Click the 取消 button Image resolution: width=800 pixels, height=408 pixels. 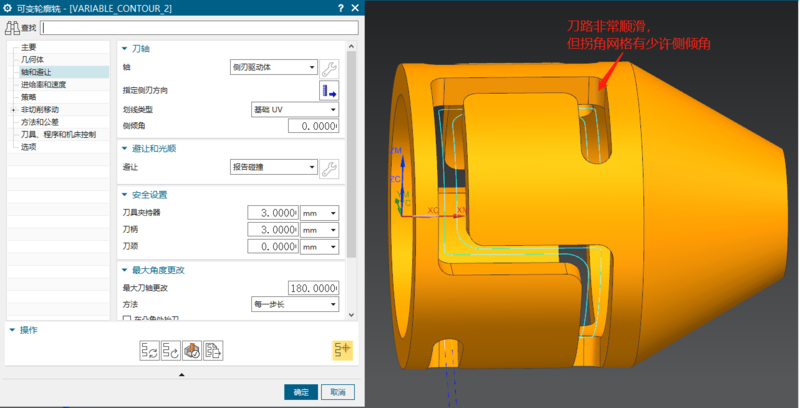(x=338, y=392)
